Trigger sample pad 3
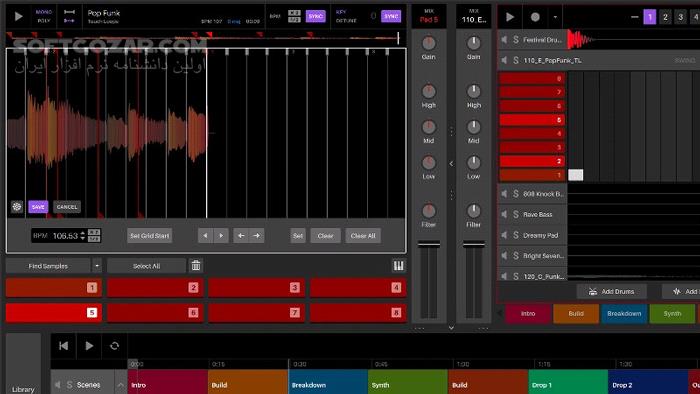The width and height of the screenshot is (700, 394). [x=257, y=288]
